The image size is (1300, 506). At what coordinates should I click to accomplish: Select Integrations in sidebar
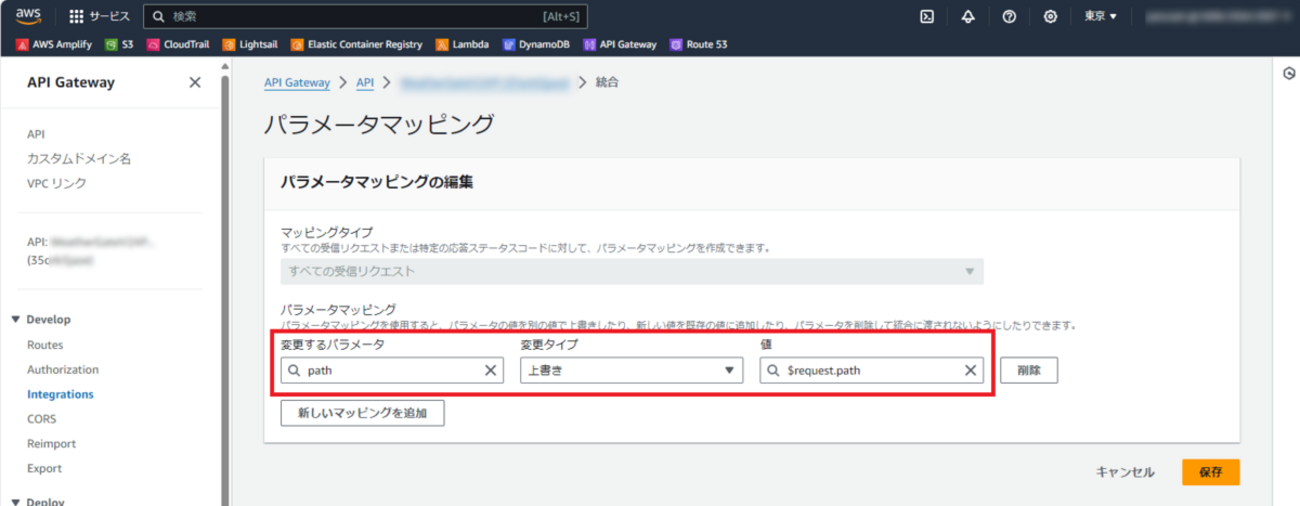tap(60, 395)
